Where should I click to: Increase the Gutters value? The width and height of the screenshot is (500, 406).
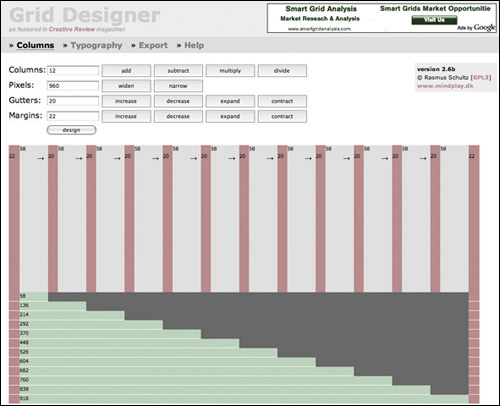point(126,101)
